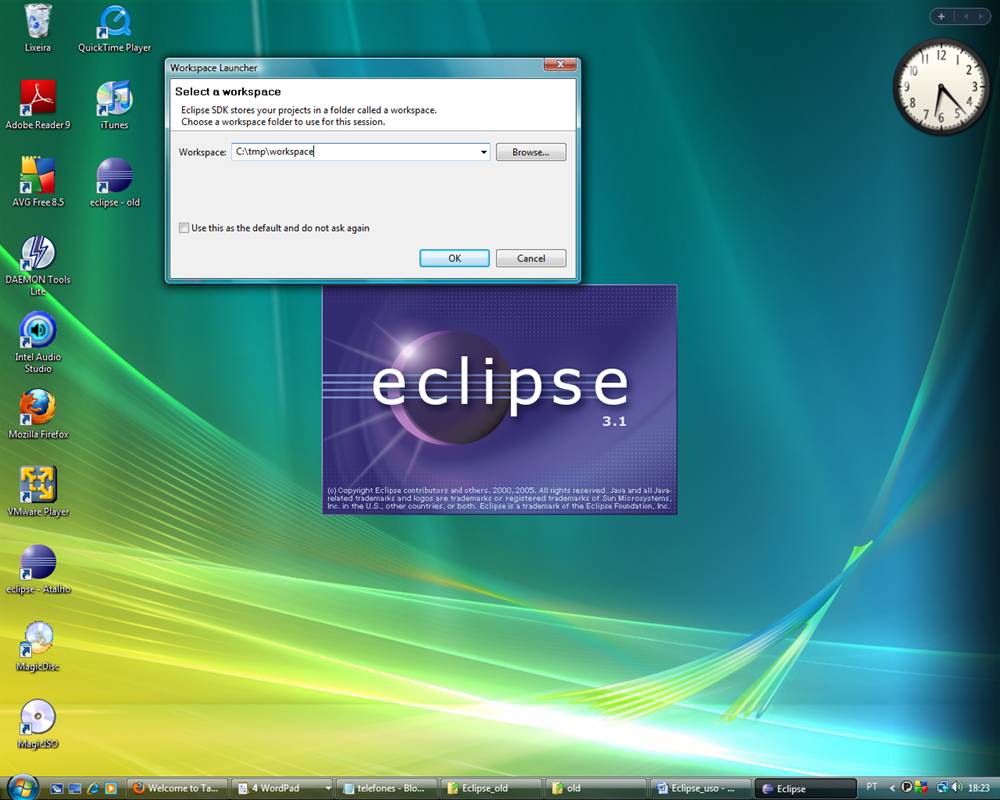This screenshot has width=1000, height=800.
Task: Click the active Eclipse taskbar button
Action: (x=805, y=789)
